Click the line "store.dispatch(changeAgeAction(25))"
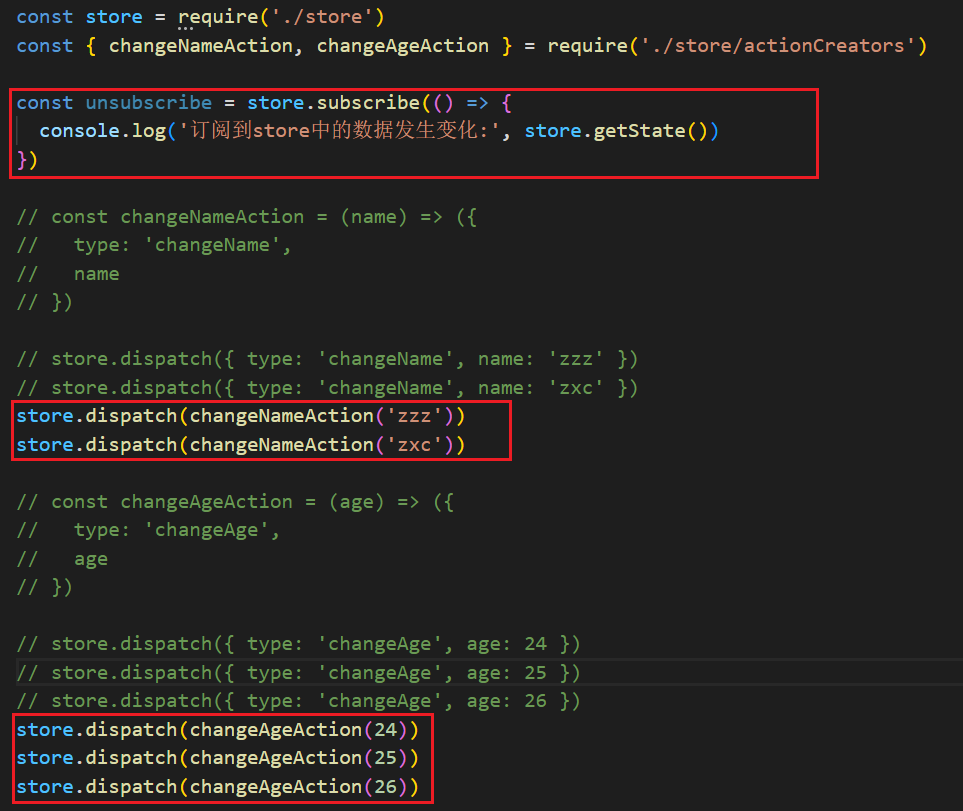The width and height of the screenshot is (963, 811). (x=217, y=758)
